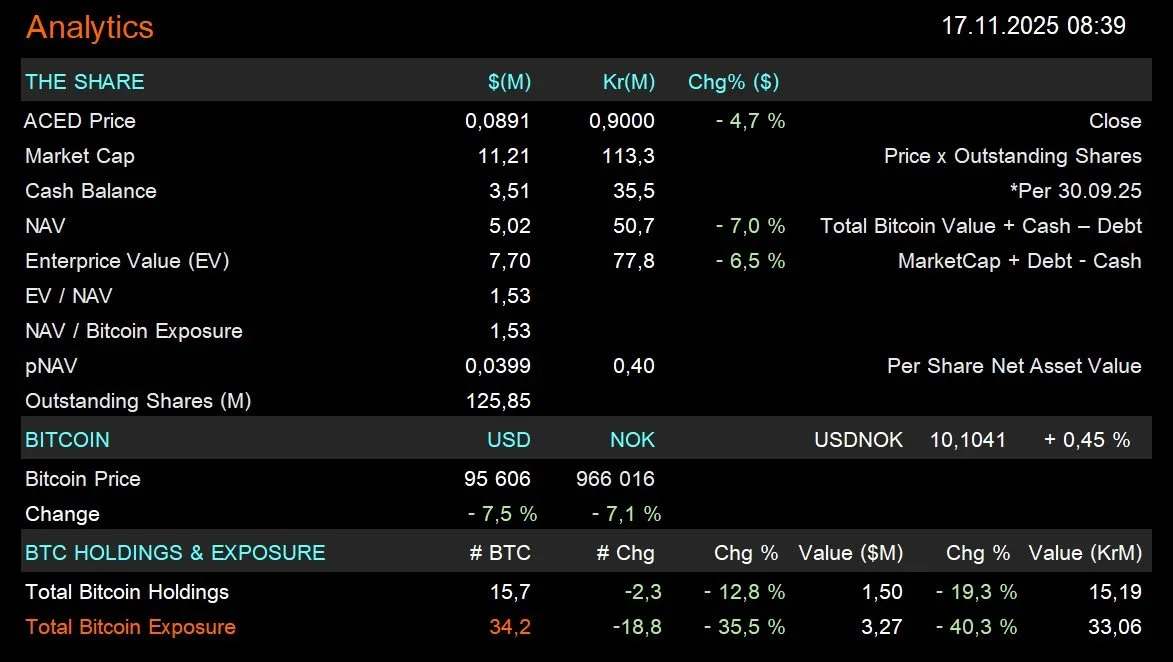Click the USDNOK label

coord(858,440)
